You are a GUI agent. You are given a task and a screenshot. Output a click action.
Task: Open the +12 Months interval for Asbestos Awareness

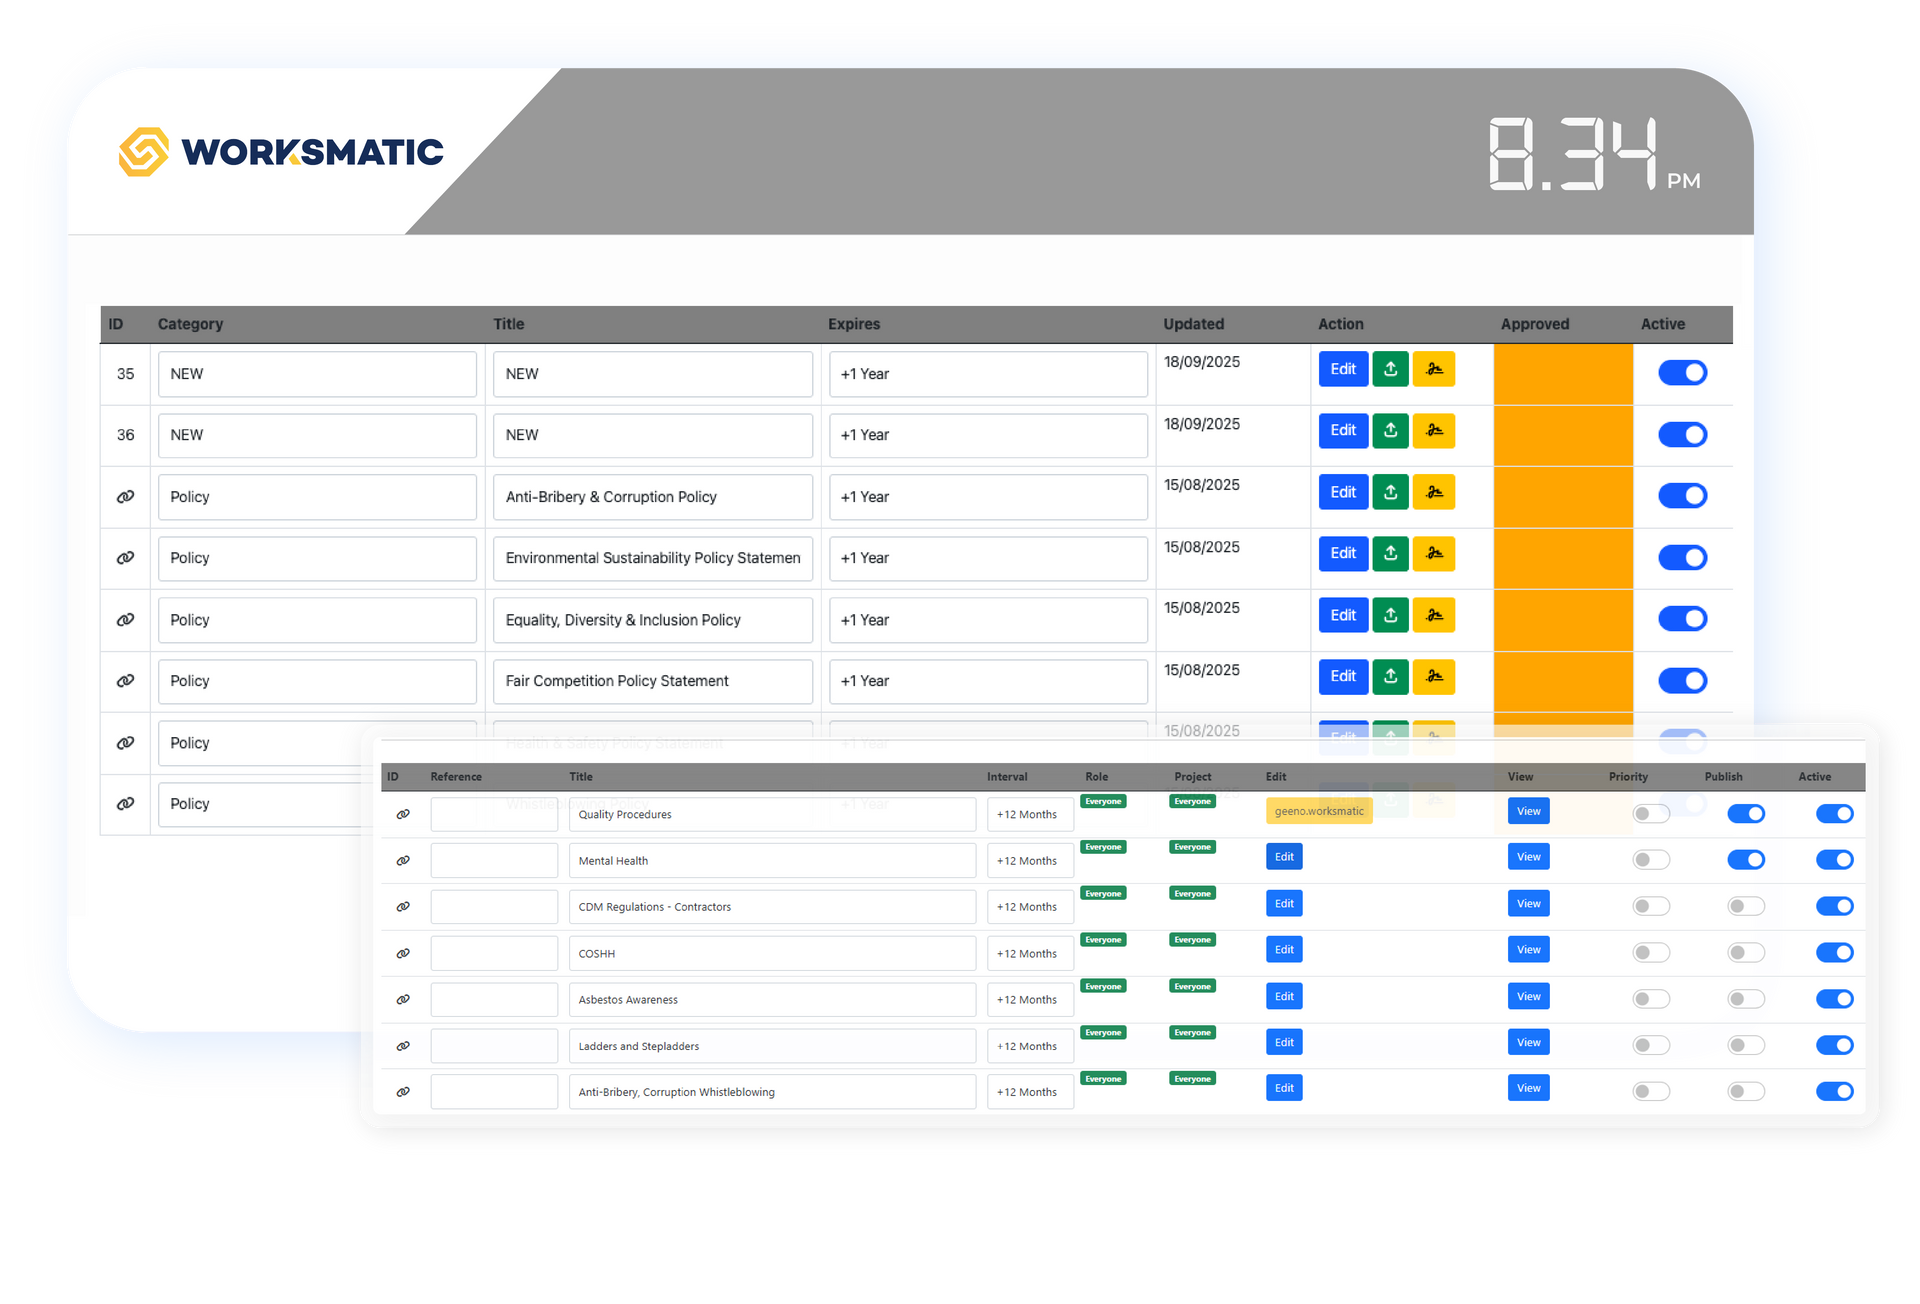tap(1029, 1000)
